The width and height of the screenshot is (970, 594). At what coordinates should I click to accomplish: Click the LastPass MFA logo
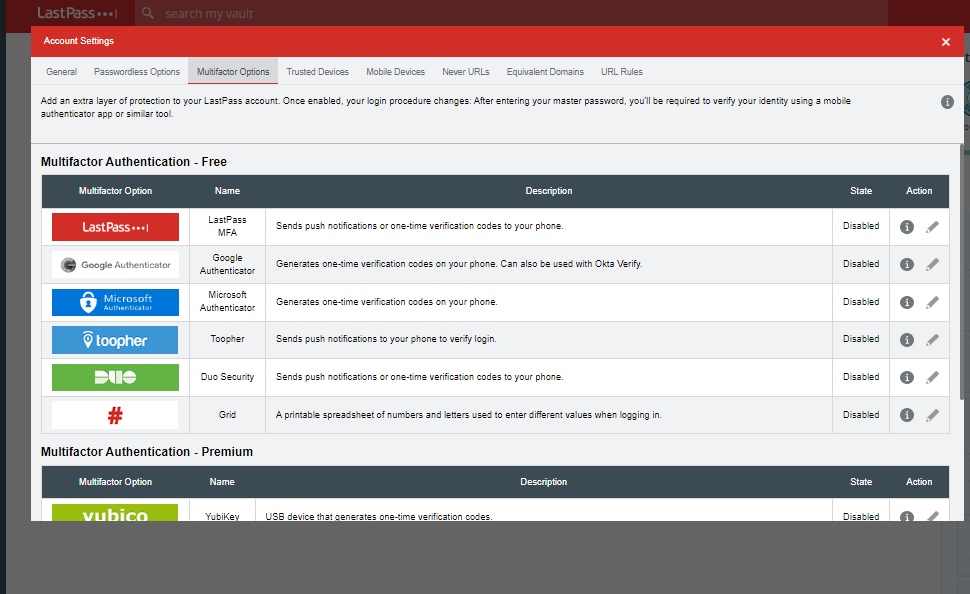click(x=115, y=227)
